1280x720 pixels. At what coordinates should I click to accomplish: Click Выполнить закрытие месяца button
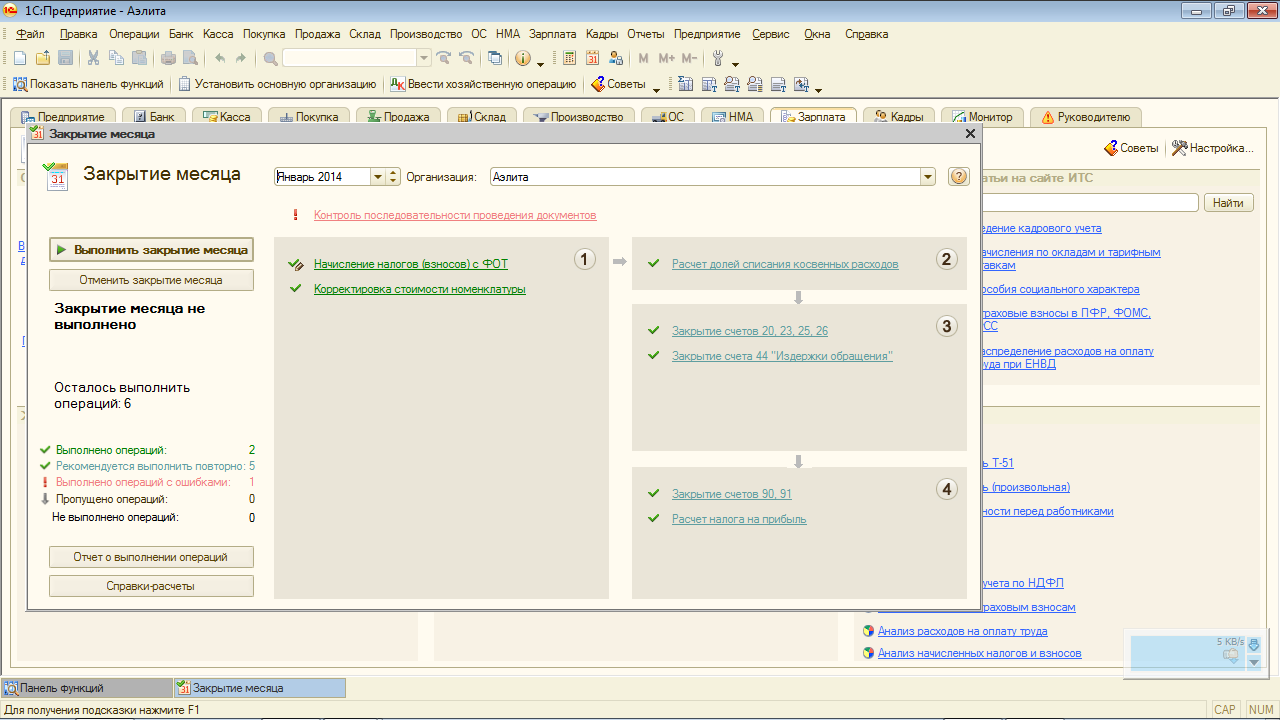pyautogui.click(x=151, y=249)
